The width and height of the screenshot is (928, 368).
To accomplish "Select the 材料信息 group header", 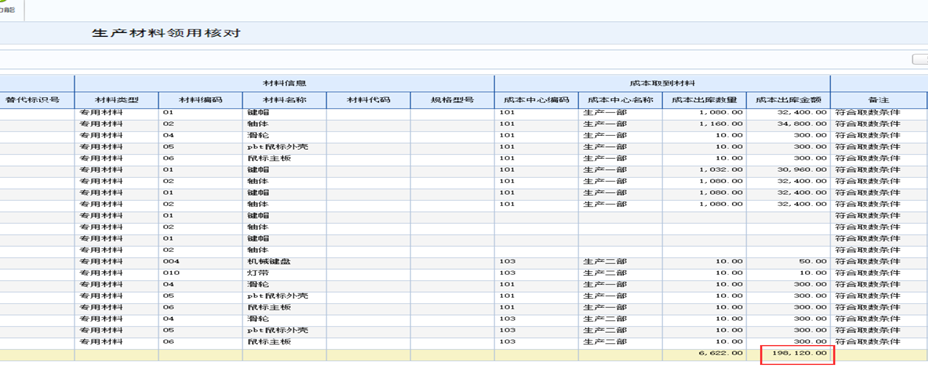I will [x=284, y=83].
